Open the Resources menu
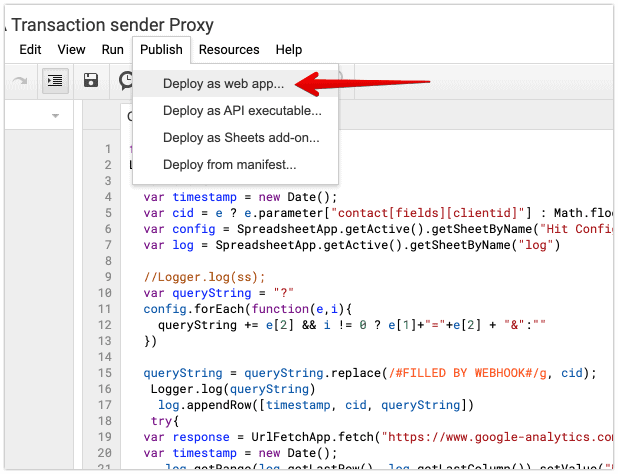Image resolution: width=618 pixels, height=474 pixels. (x=229, y=50)
